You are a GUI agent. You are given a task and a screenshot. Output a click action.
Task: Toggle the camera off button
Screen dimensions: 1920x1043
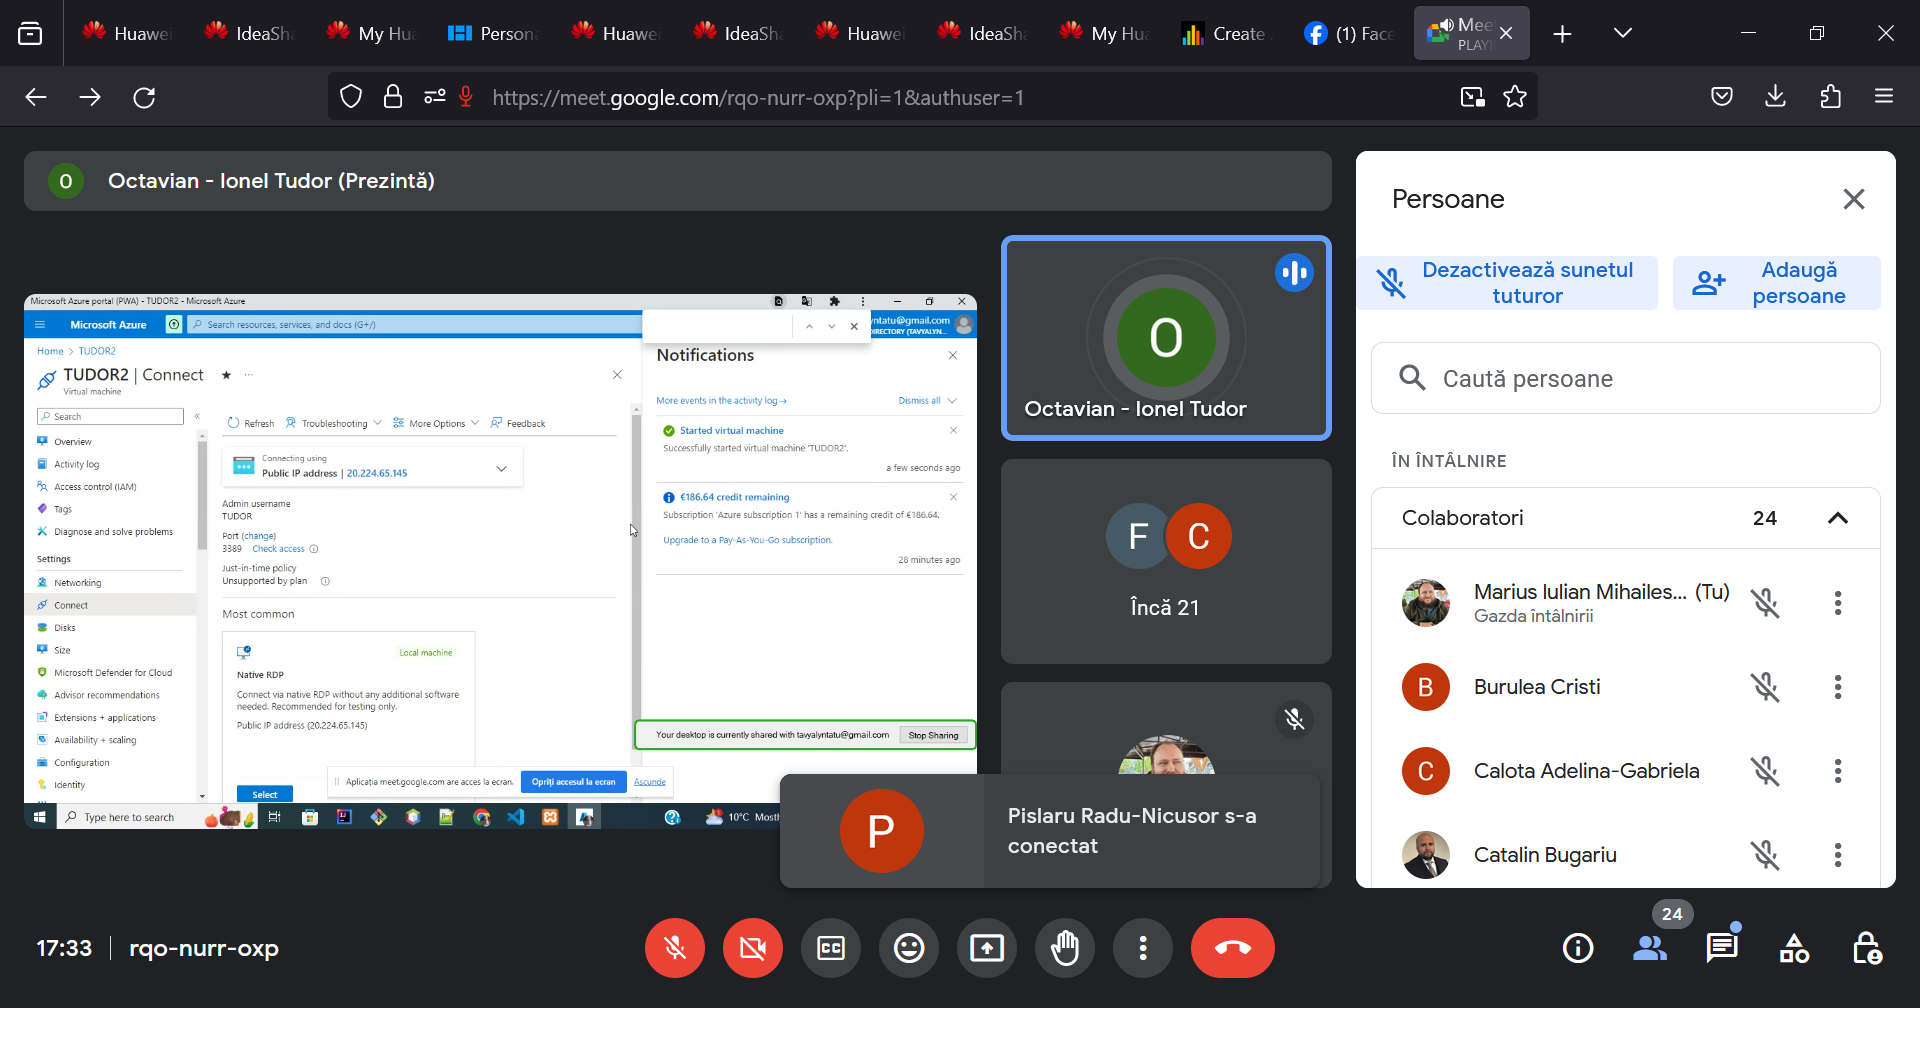pyautogui.click(x=753, y=948)
